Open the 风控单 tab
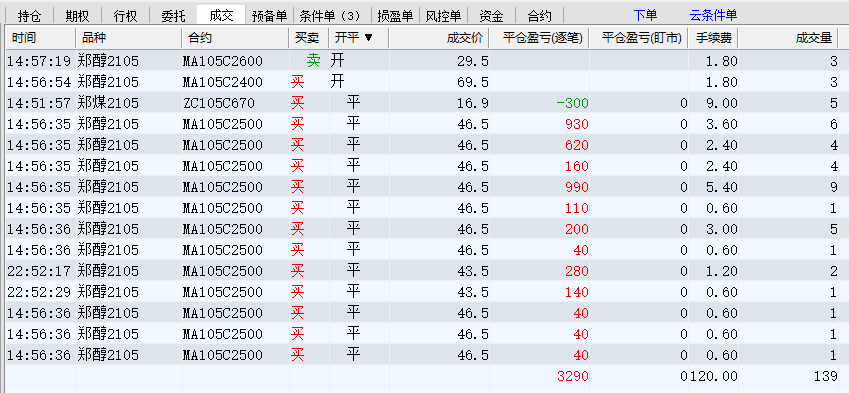 point(443,15)
